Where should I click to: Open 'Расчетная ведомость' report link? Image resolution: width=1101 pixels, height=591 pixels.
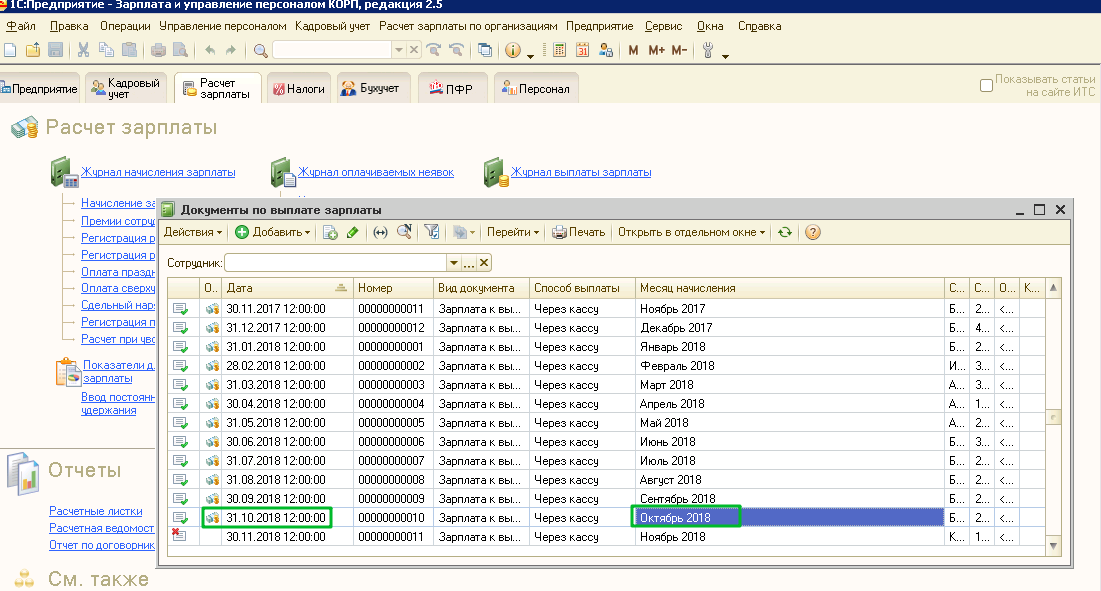coord(102,528)
